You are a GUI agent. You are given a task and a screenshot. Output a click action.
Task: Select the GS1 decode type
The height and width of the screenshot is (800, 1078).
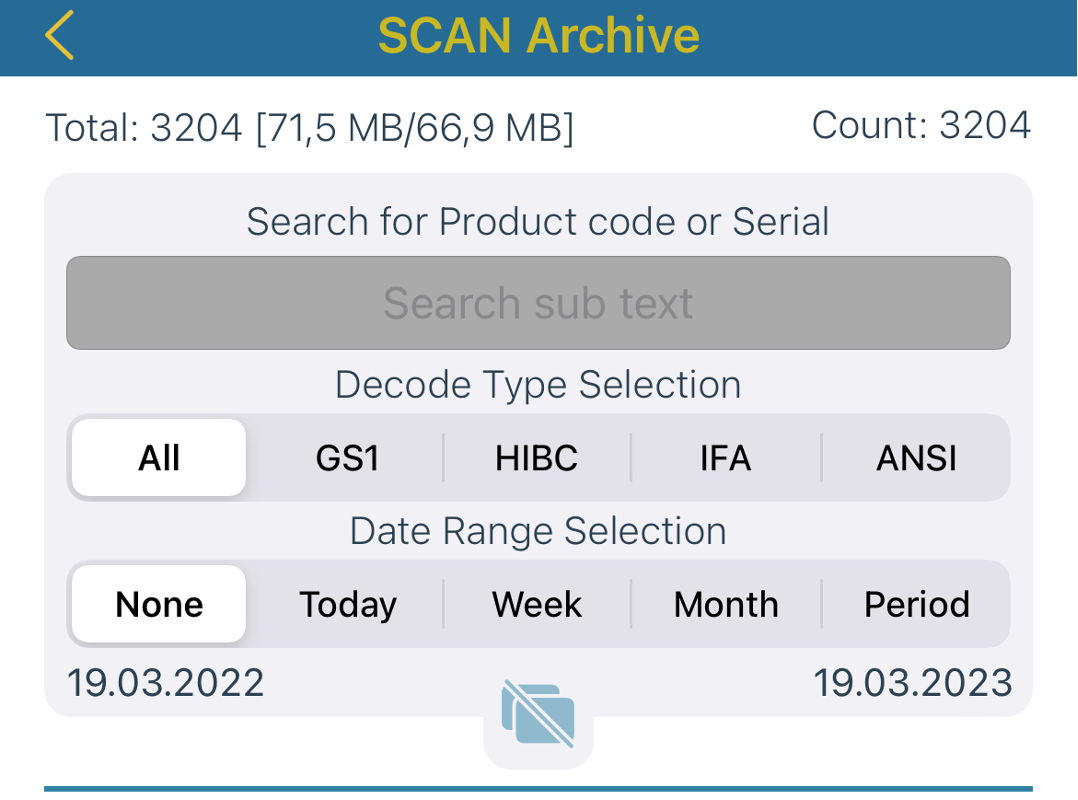[348, 458]
